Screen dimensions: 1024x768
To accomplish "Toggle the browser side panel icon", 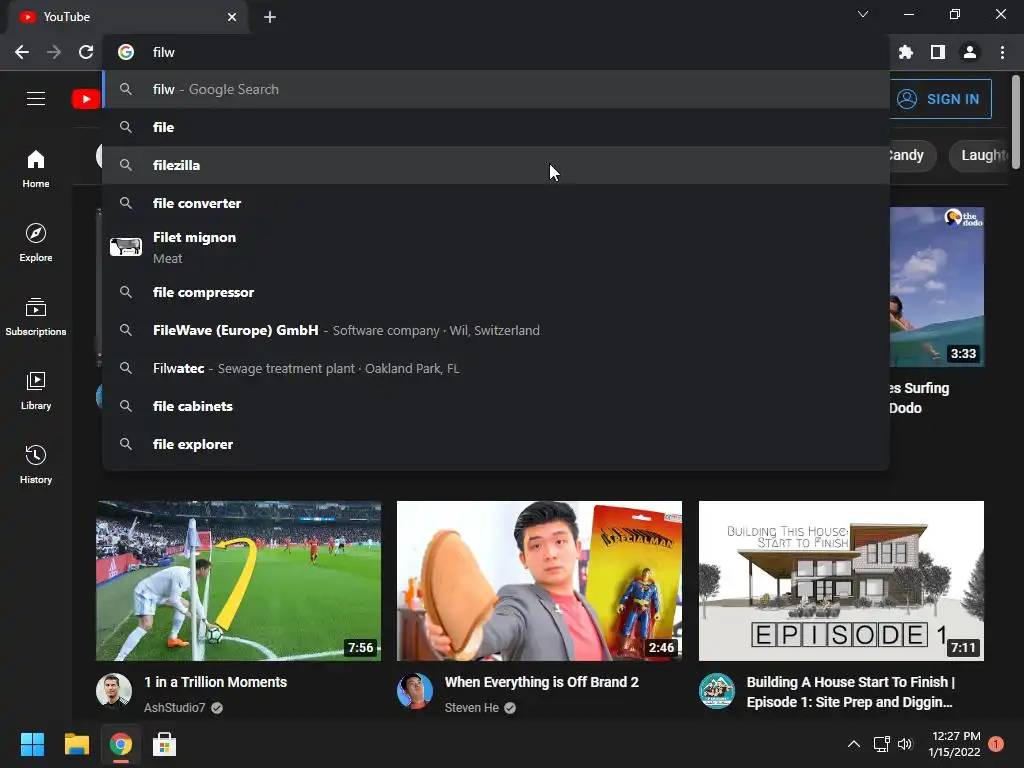I will coord(938,52).
